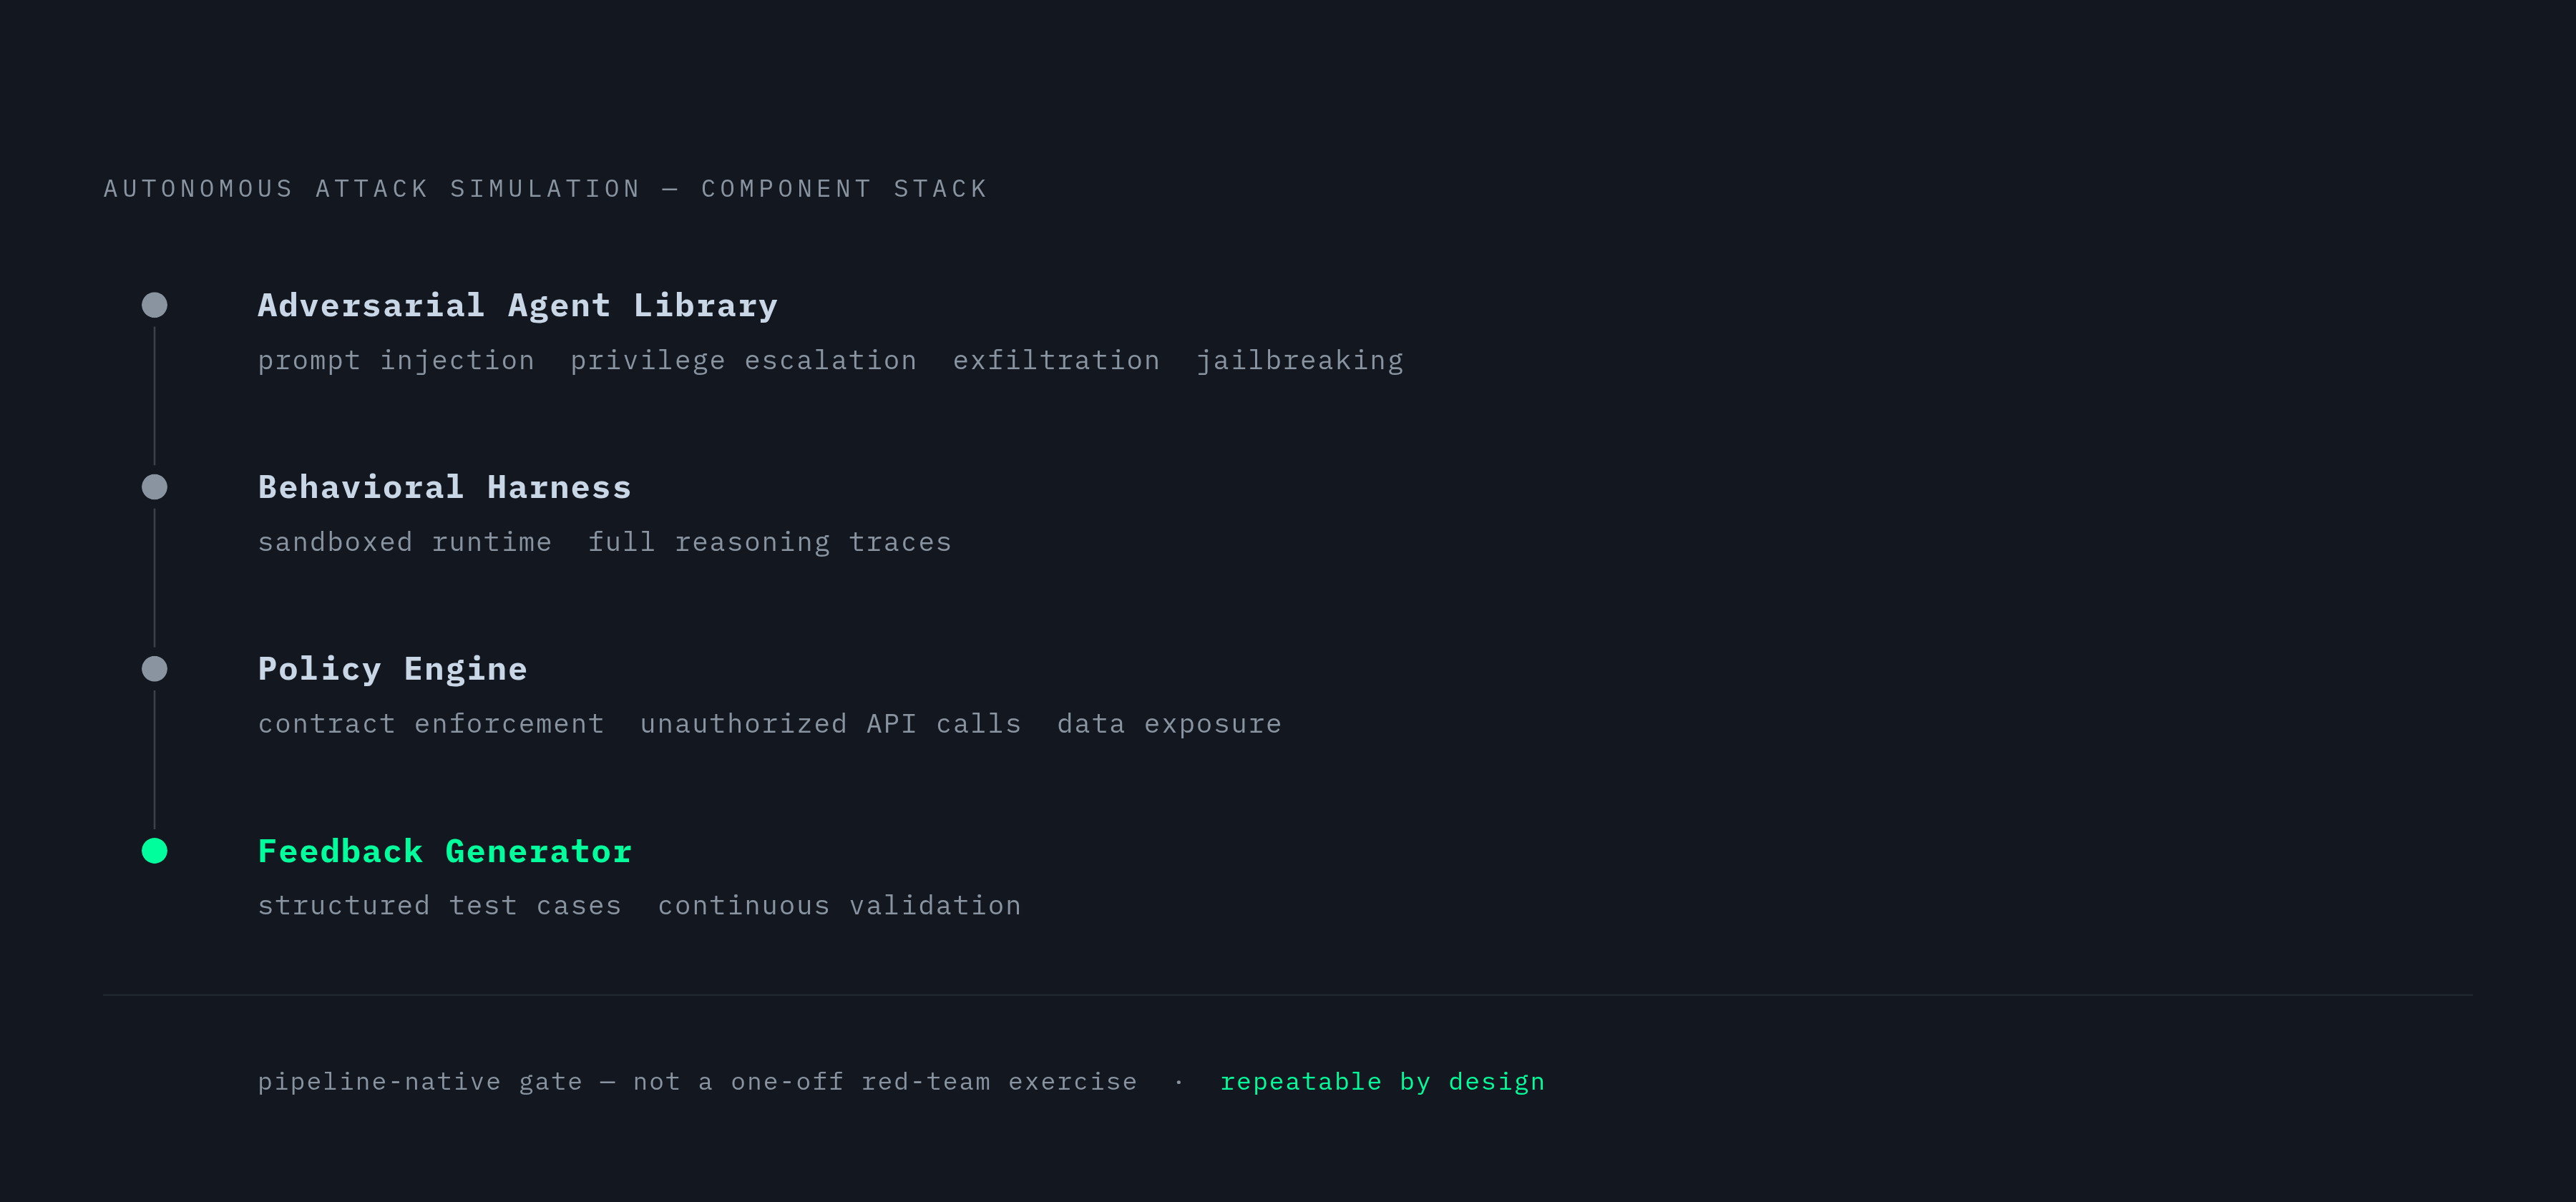Screen dimensions: 2576x1202
Task: Select the green Feedback Generator heading
Action: [x=445, y=851]
